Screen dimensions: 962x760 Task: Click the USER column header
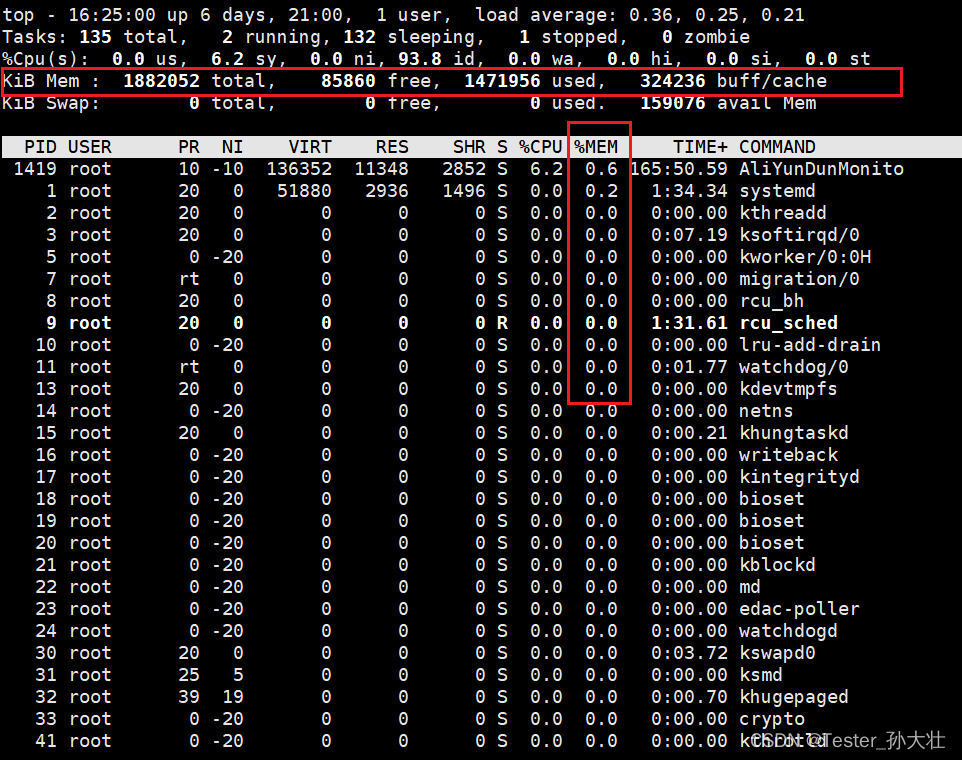[x=90, y=147]
